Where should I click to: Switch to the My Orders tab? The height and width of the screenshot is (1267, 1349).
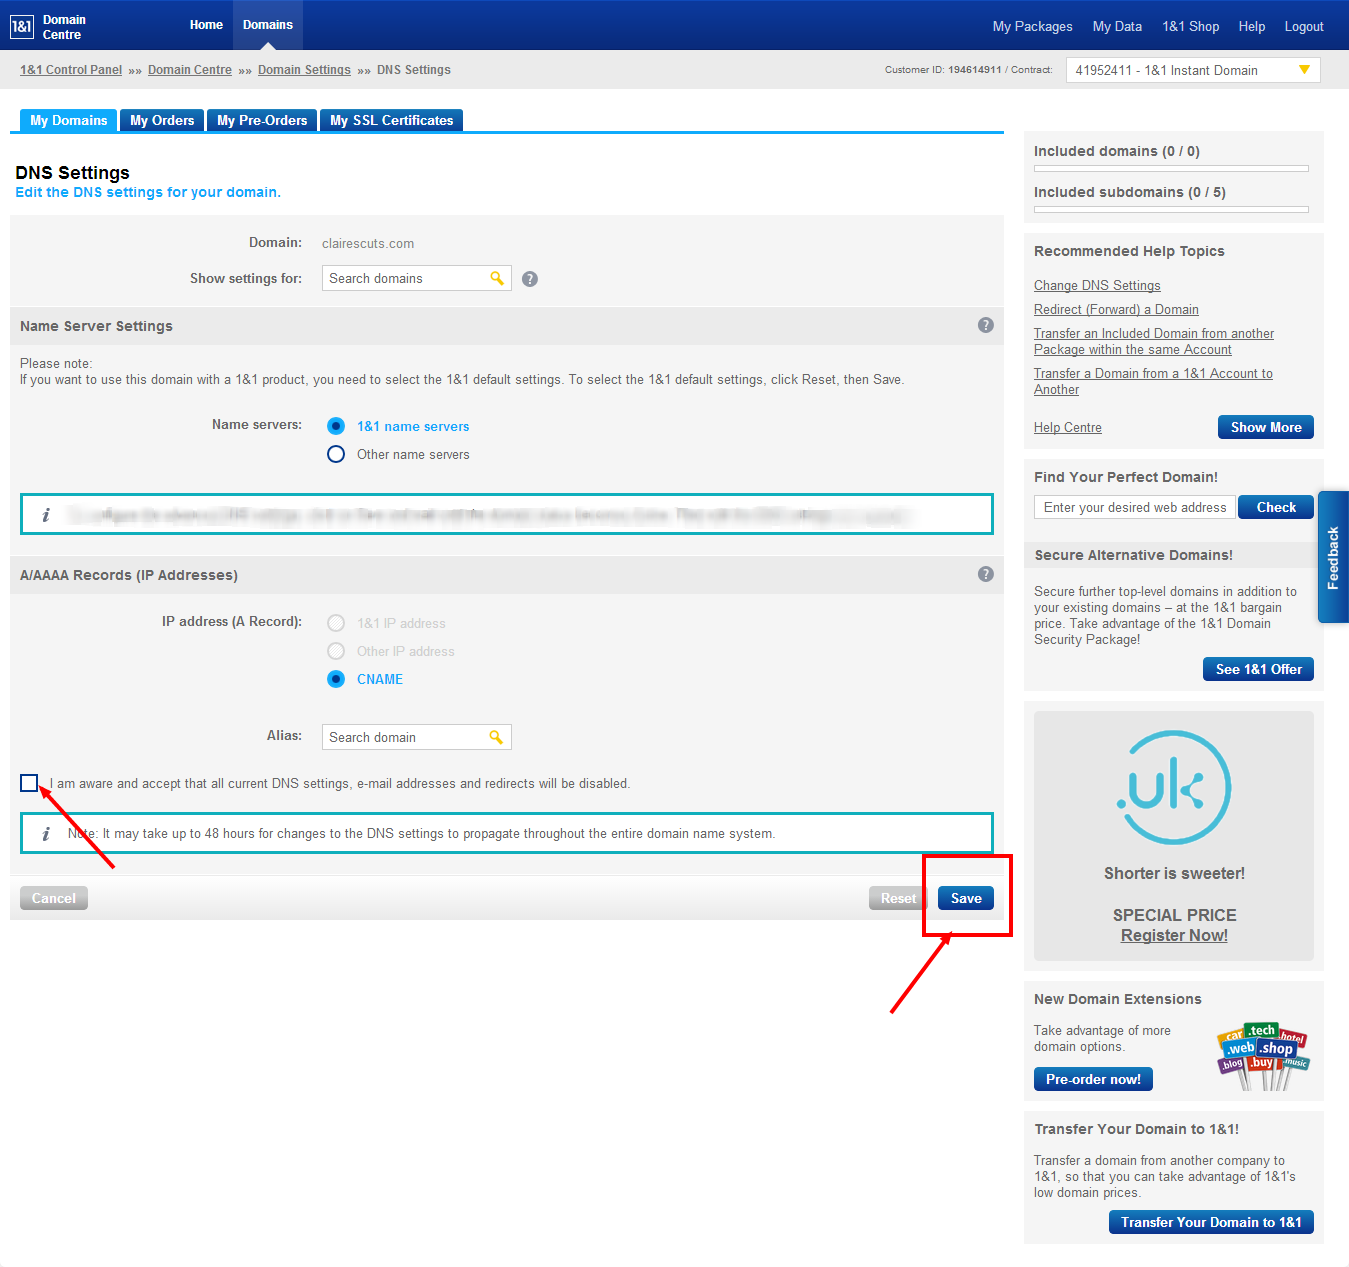(162, 120)
